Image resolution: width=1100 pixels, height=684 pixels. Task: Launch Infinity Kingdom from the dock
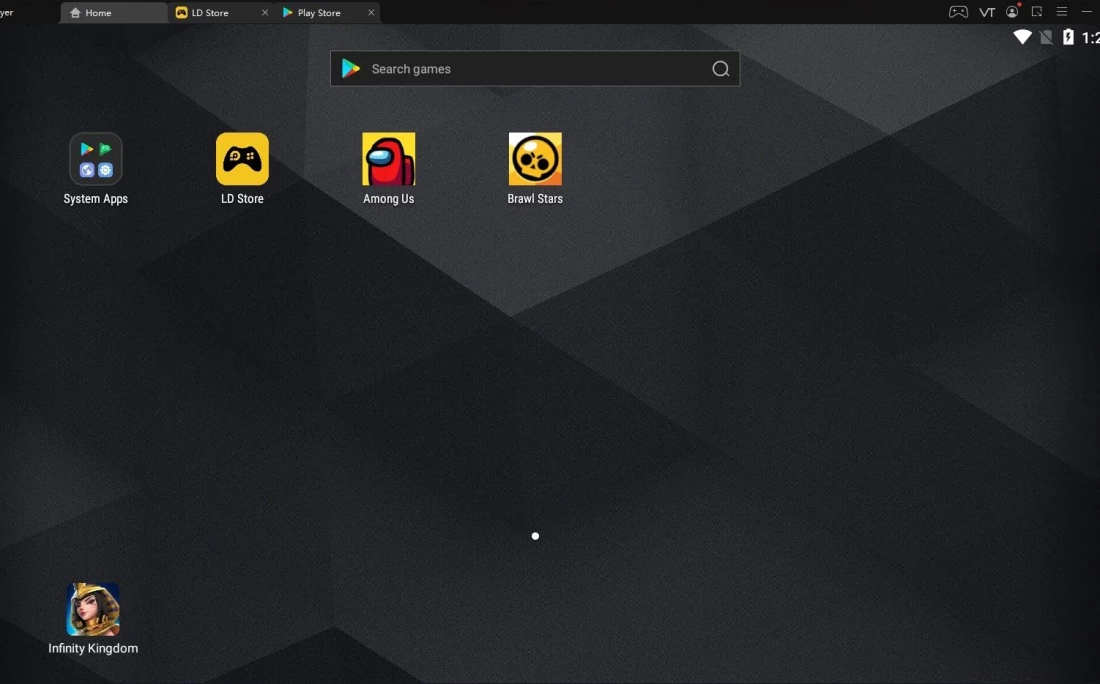click(93, 610)
